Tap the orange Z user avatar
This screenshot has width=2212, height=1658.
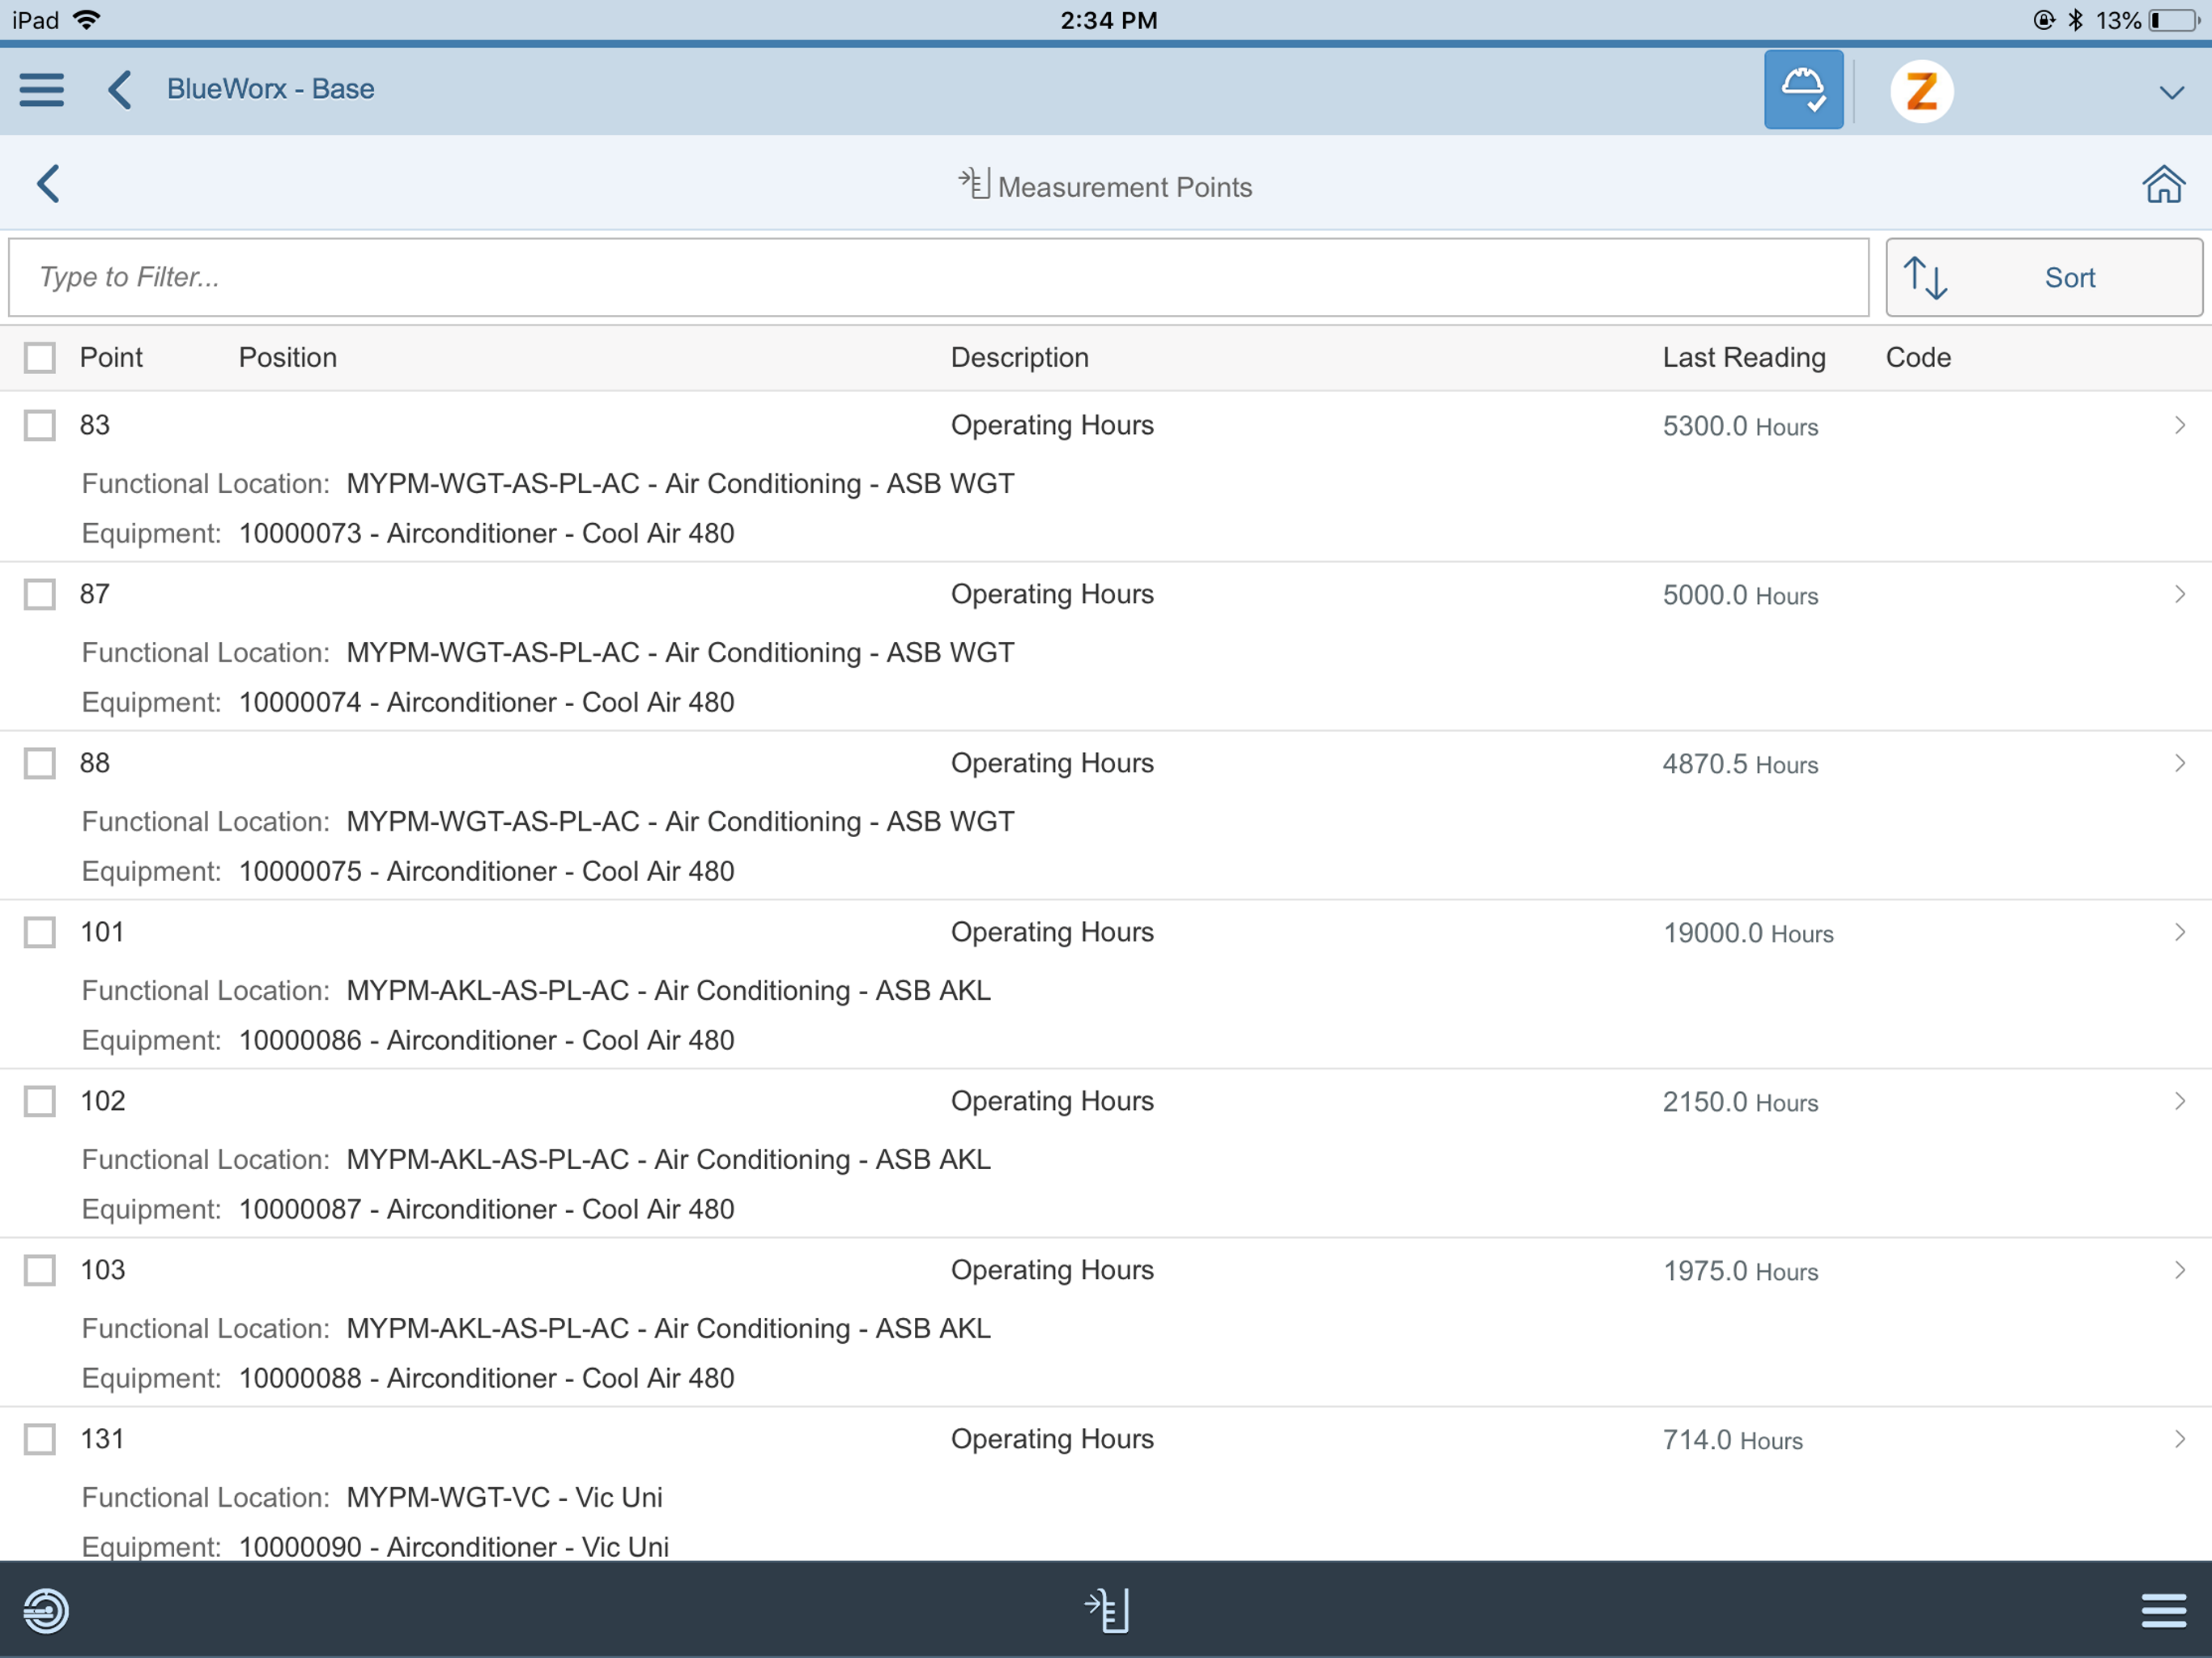(1921, 91)
